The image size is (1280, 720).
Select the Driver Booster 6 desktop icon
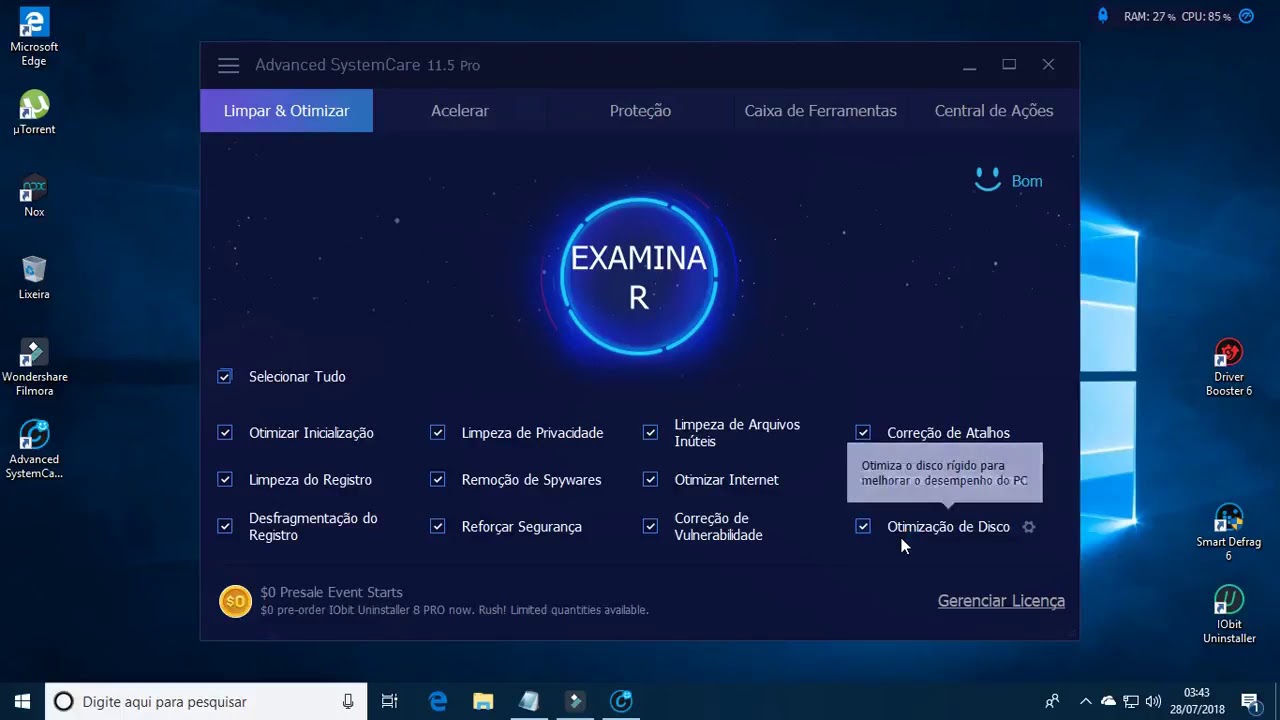tap(1229, 368)
